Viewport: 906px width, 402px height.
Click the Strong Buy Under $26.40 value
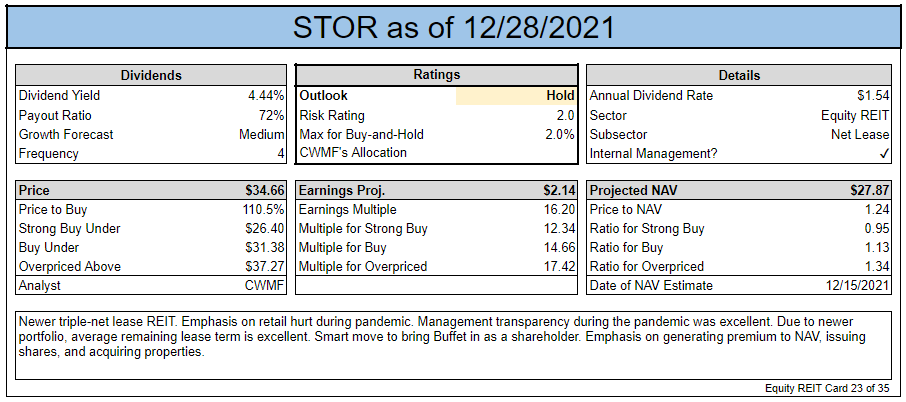pos(265,229)
